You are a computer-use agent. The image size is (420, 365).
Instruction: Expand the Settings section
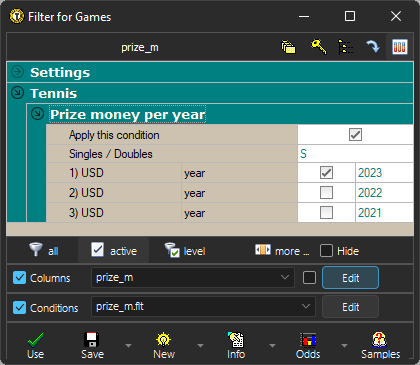[x=17, y=72]
